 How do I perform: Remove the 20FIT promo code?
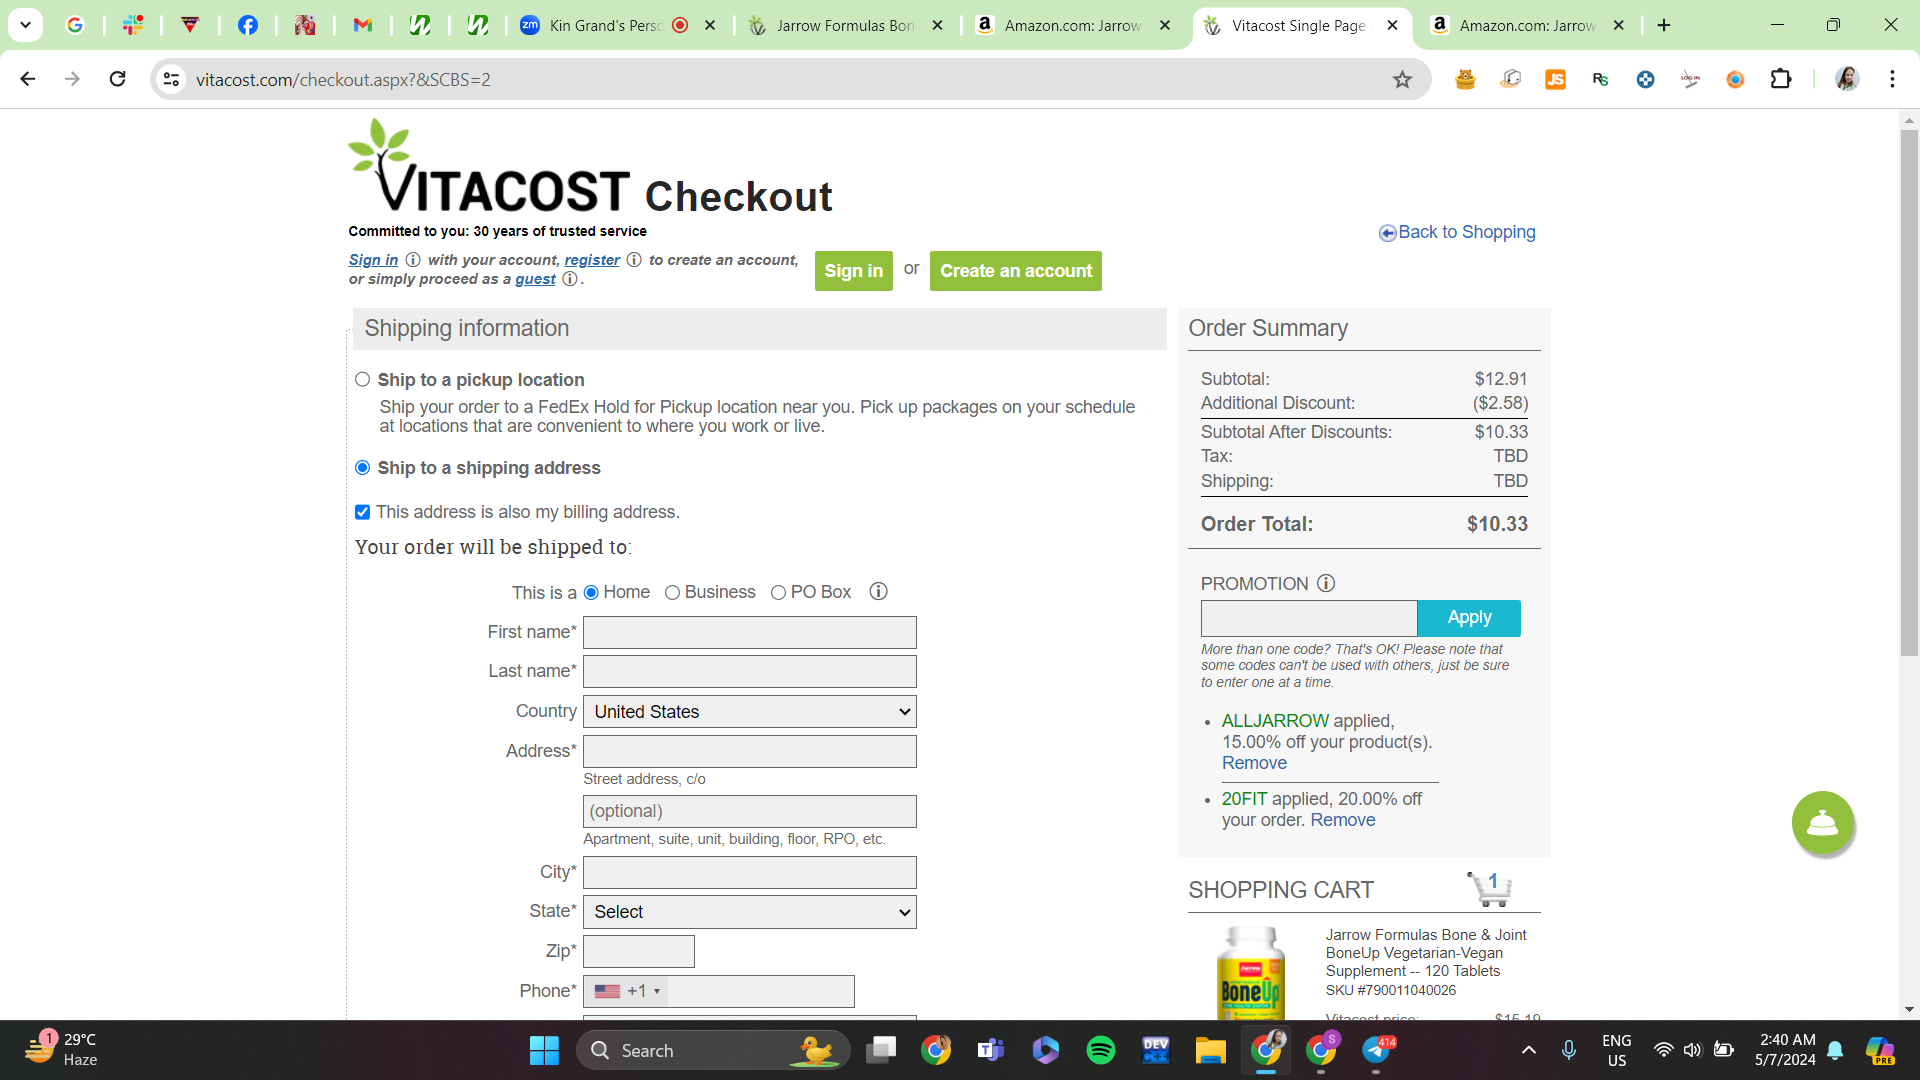1343,820
